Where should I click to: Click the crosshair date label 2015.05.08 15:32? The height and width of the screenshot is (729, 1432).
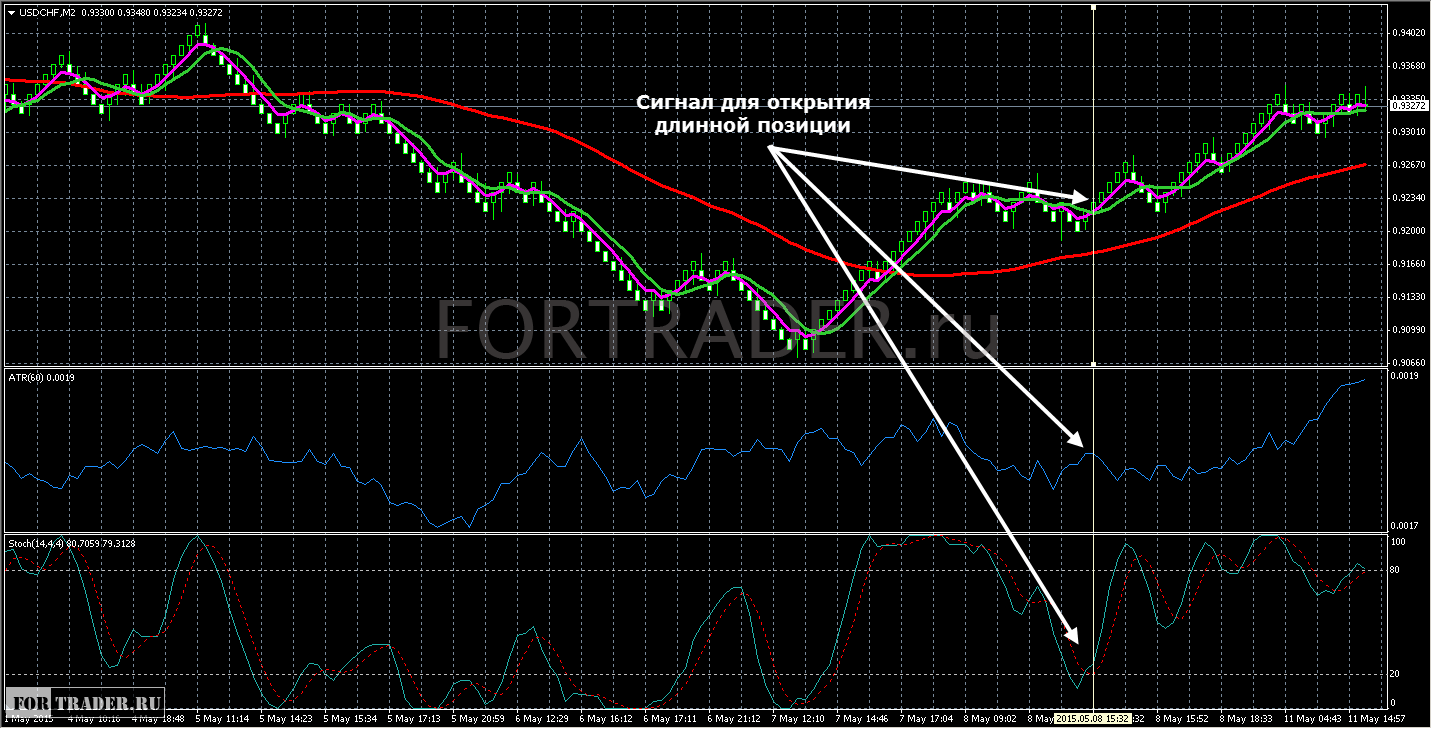tap(1094, 718)
